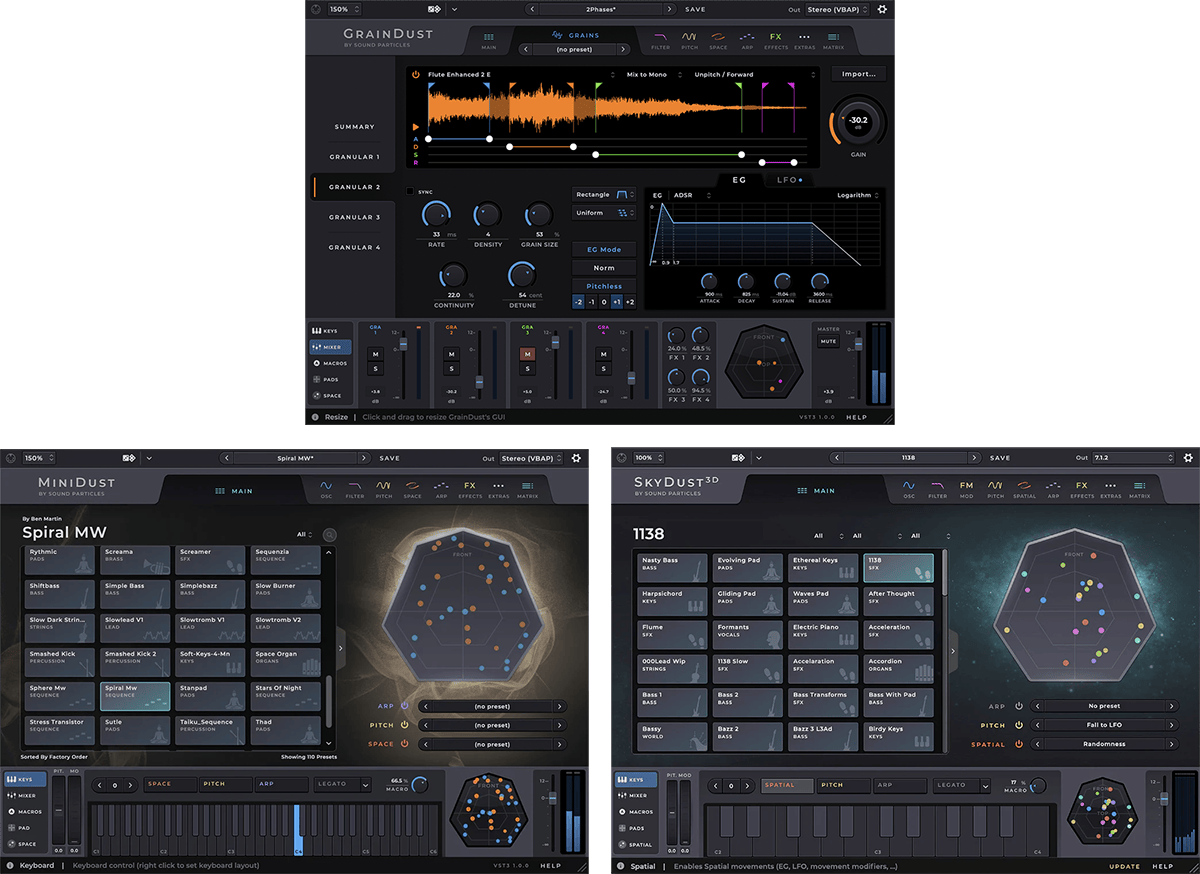The image size is (1200, 874).
Task: Open the Rectangle shape dropdown
Action: pos(606,194)
